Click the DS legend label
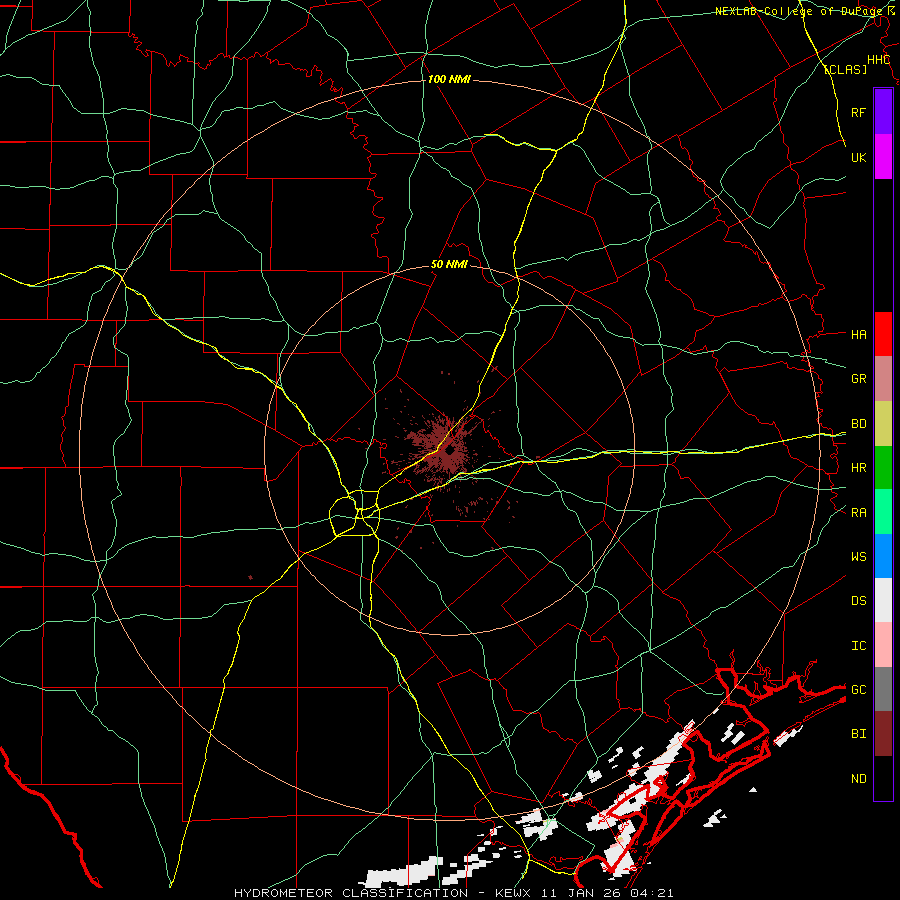The width and height of the screenshot is (900, 900). coord(858,601)
